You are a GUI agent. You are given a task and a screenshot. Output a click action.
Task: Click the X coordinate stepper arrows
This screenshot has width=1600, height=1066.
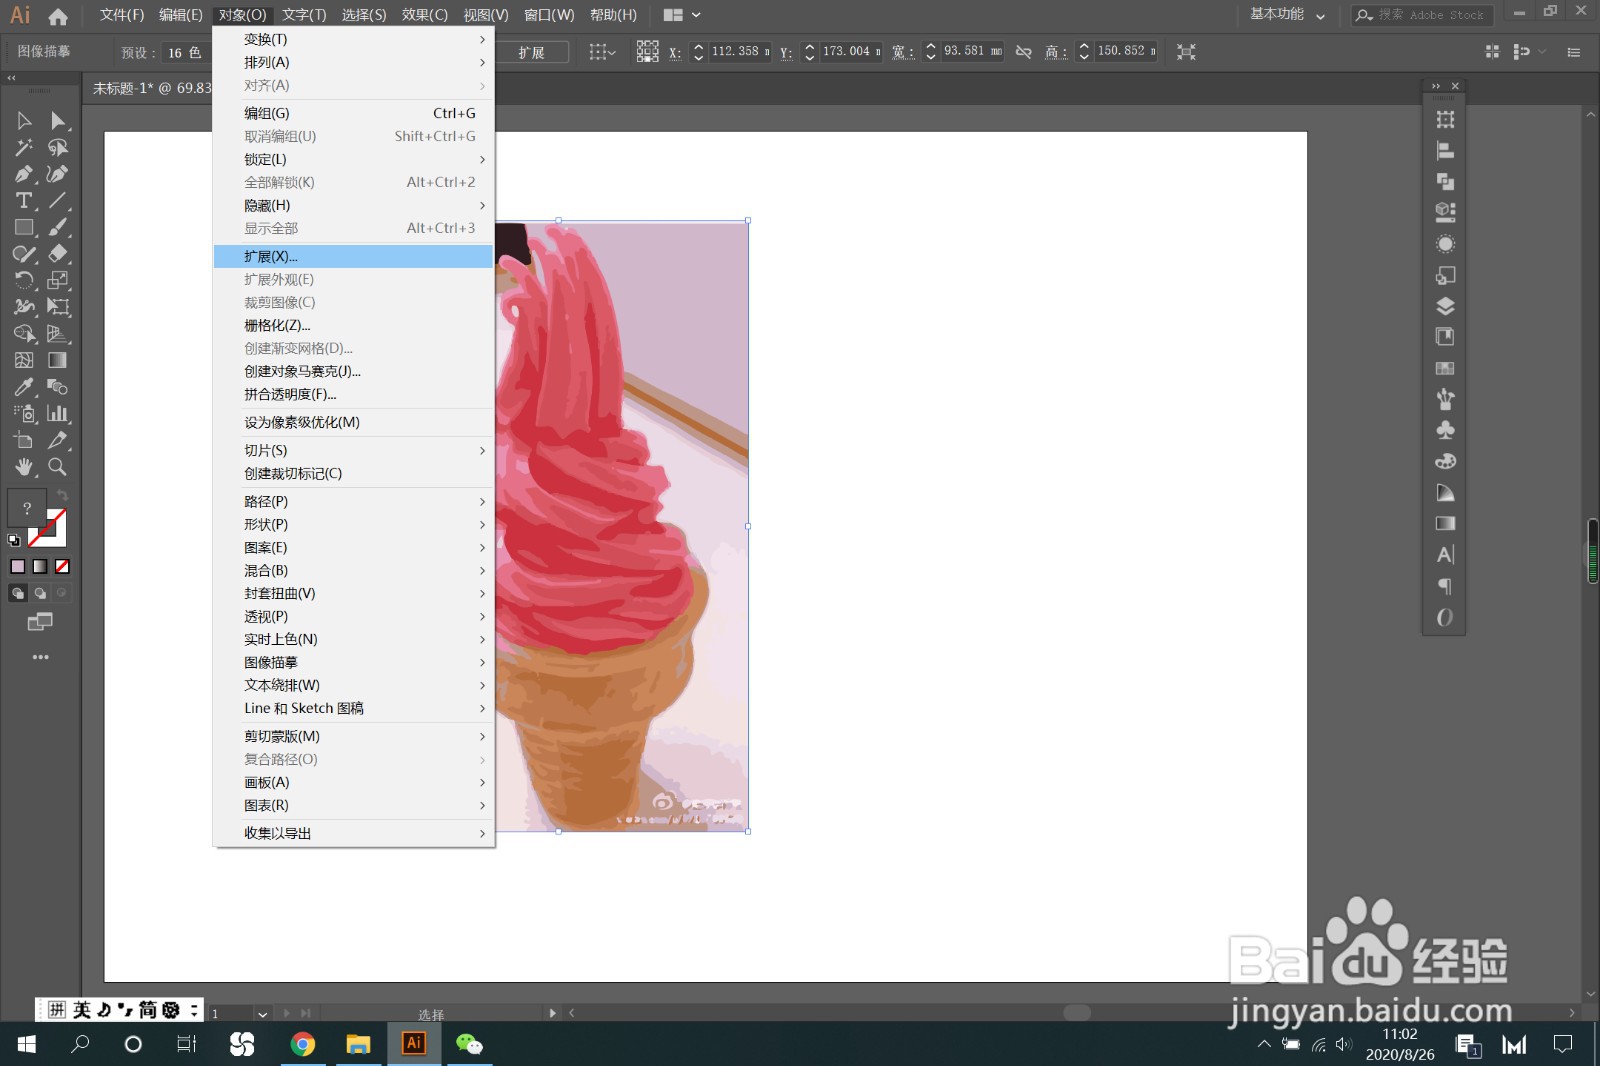pos(698,52)
